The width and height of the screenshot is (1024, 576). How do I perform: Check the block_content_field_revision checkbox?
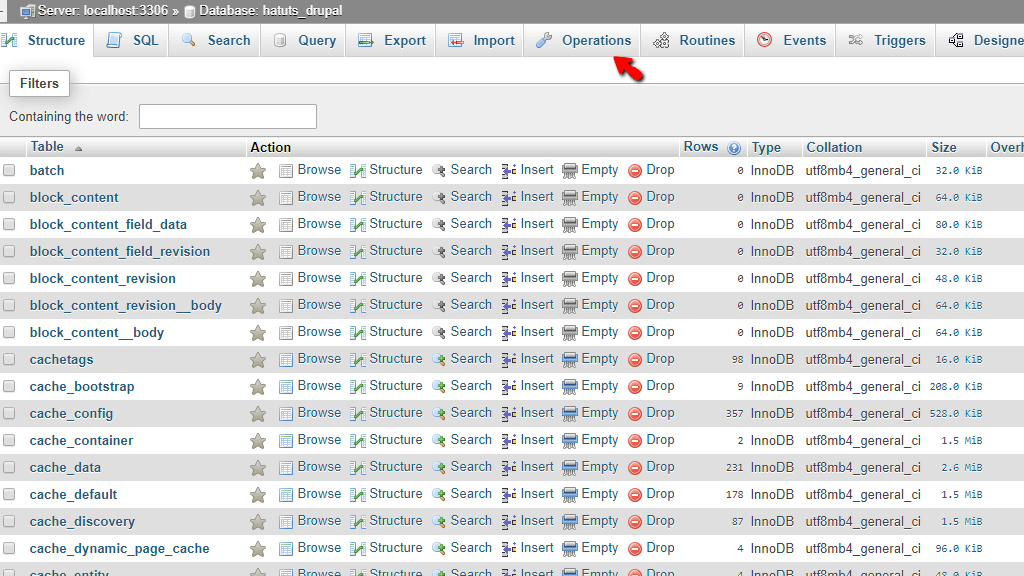pos(9,251)
